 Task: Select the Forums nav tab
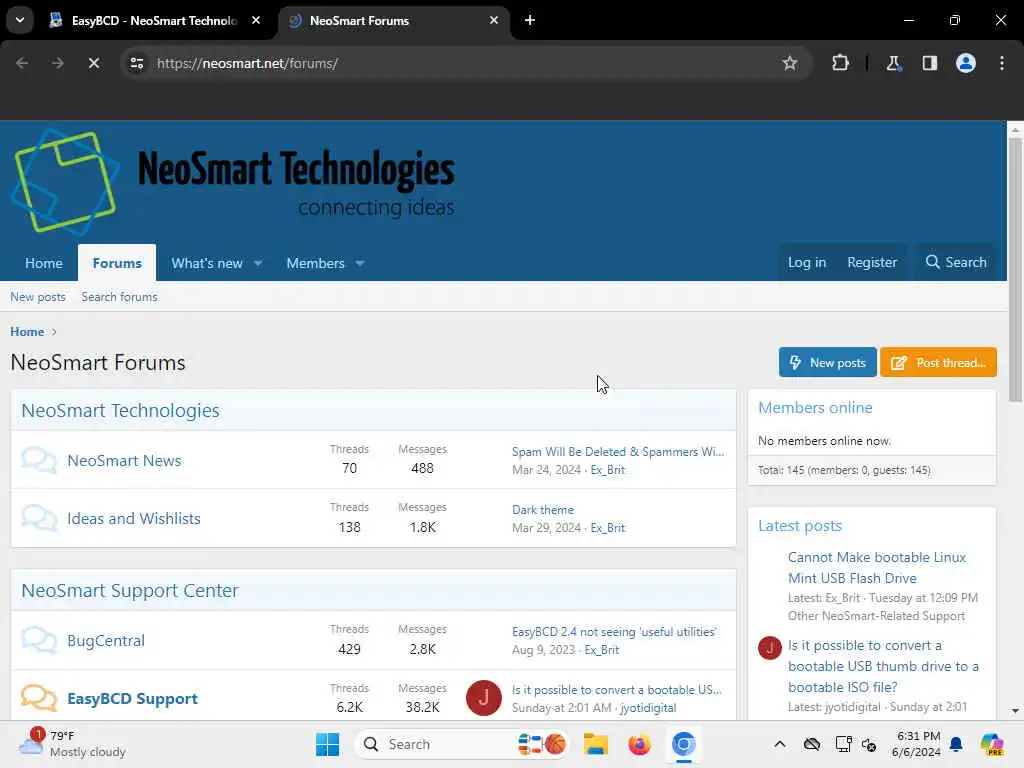click(117, 263)
